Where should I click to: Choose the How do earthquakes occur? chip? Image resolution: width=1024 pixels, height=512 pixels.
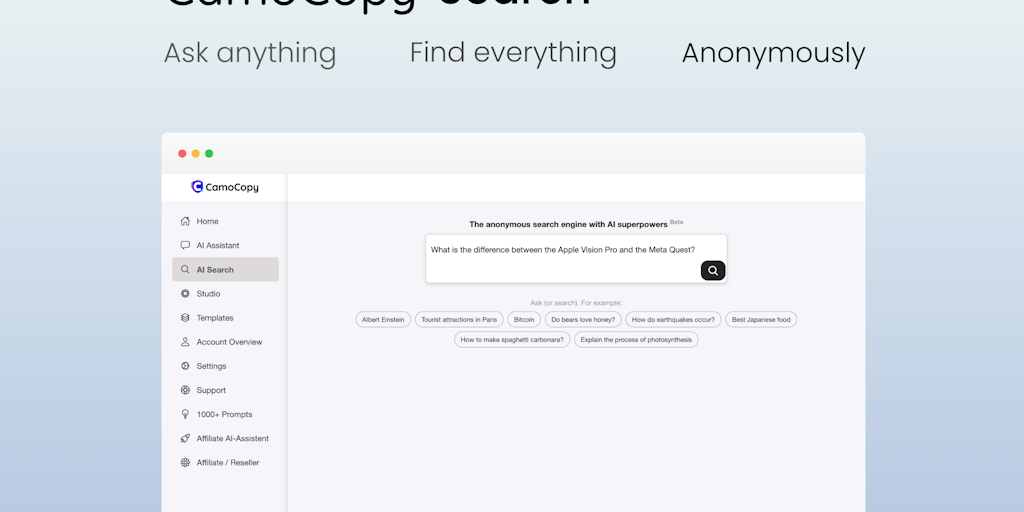click(673, 320)
